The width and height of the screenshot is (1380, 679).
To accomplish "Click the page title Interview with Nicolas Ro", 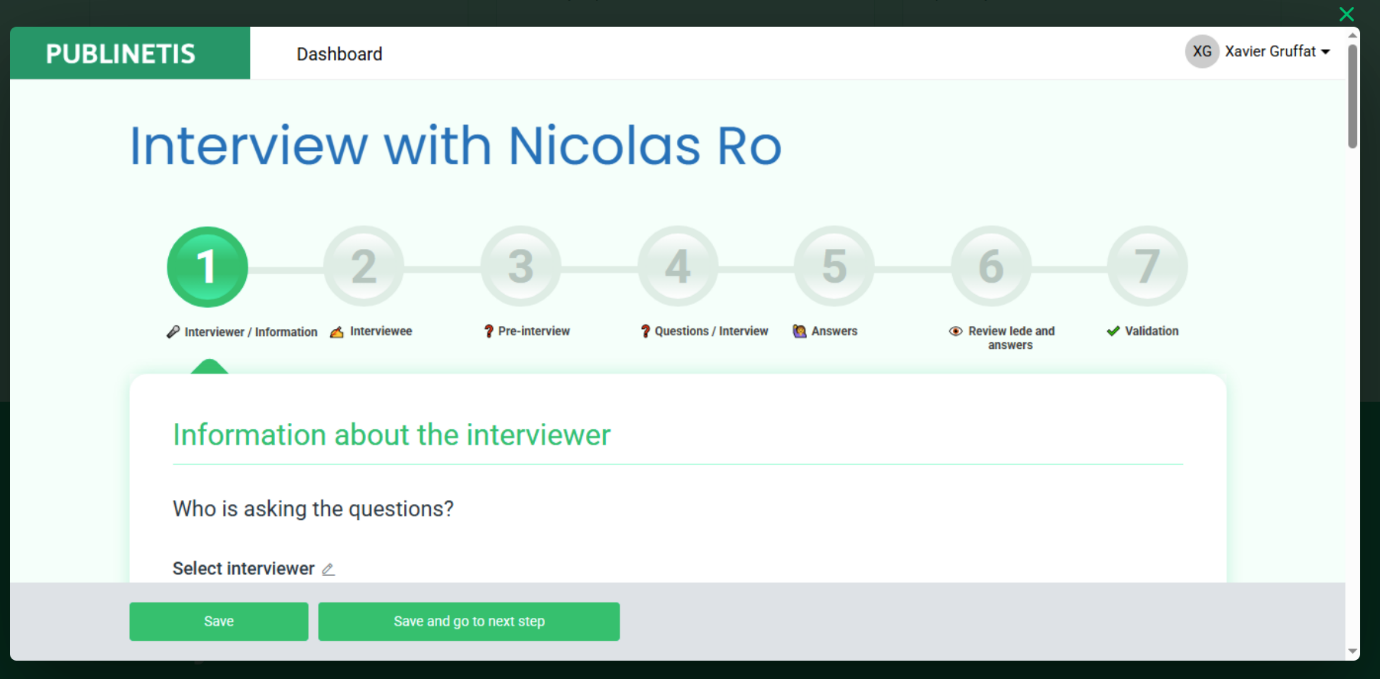I will pyautogui.click(x=456, y=146).
